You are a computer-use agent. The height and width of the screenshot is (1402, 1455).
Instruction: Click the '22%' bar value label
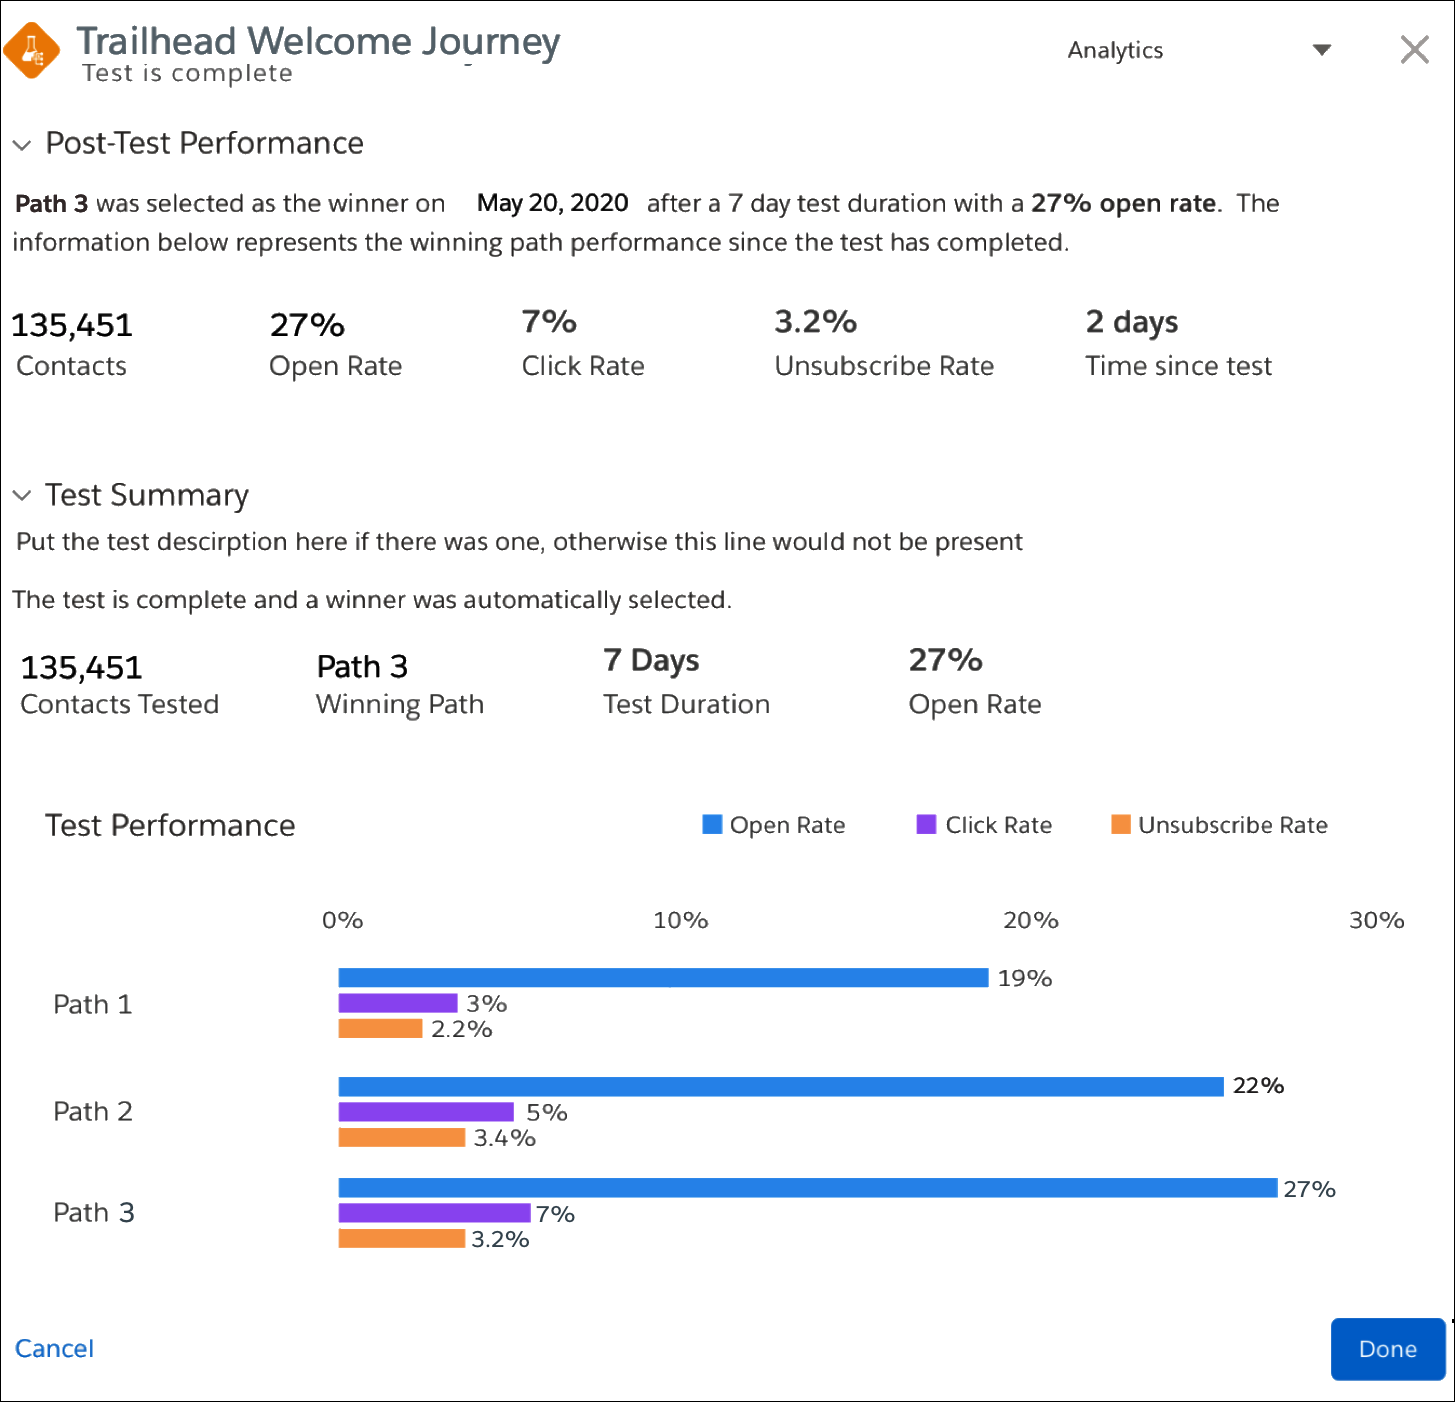click(x=1259, y=1086)
